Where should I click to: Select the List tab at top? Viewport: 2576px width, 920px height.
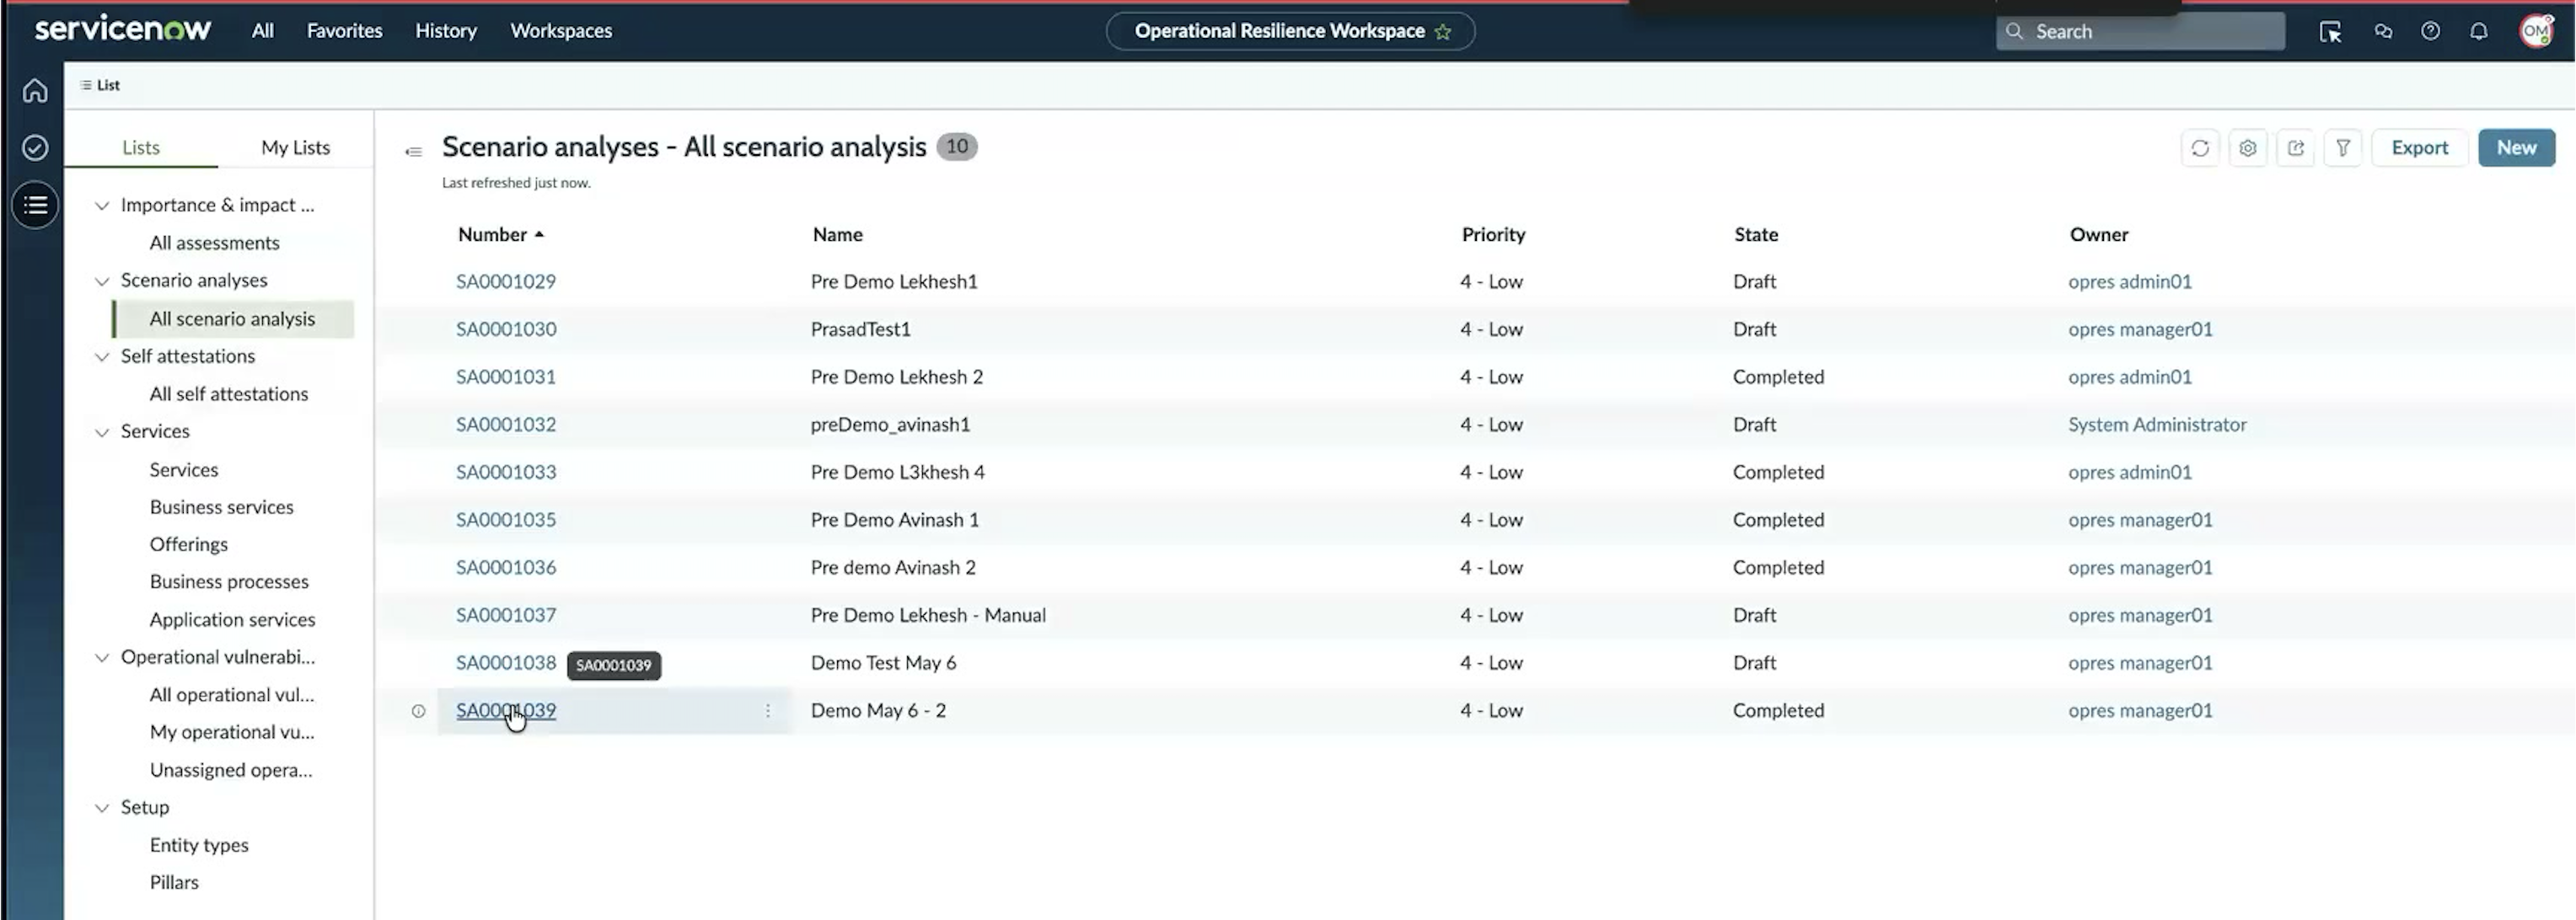tap(100, 85)
